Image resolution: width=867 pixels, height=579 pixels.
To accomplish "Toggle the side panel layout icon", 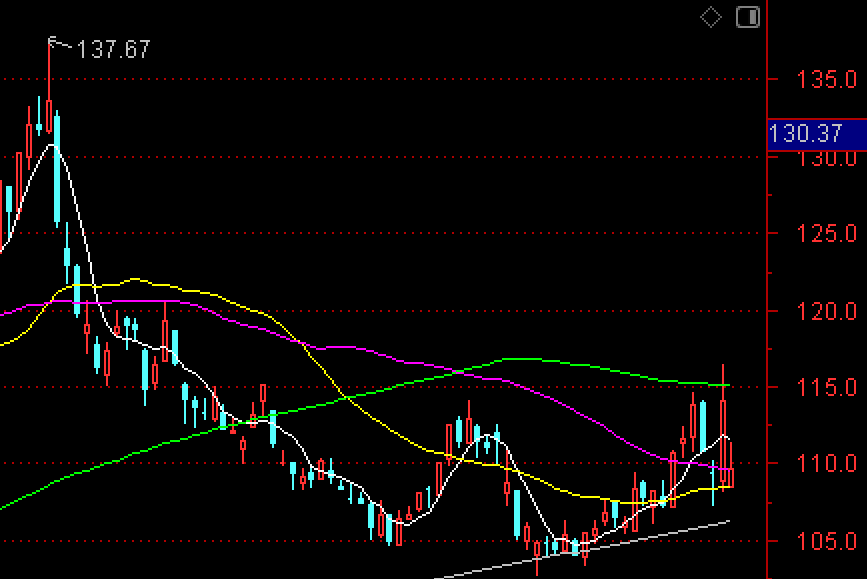I will click(x=748, y=17).
